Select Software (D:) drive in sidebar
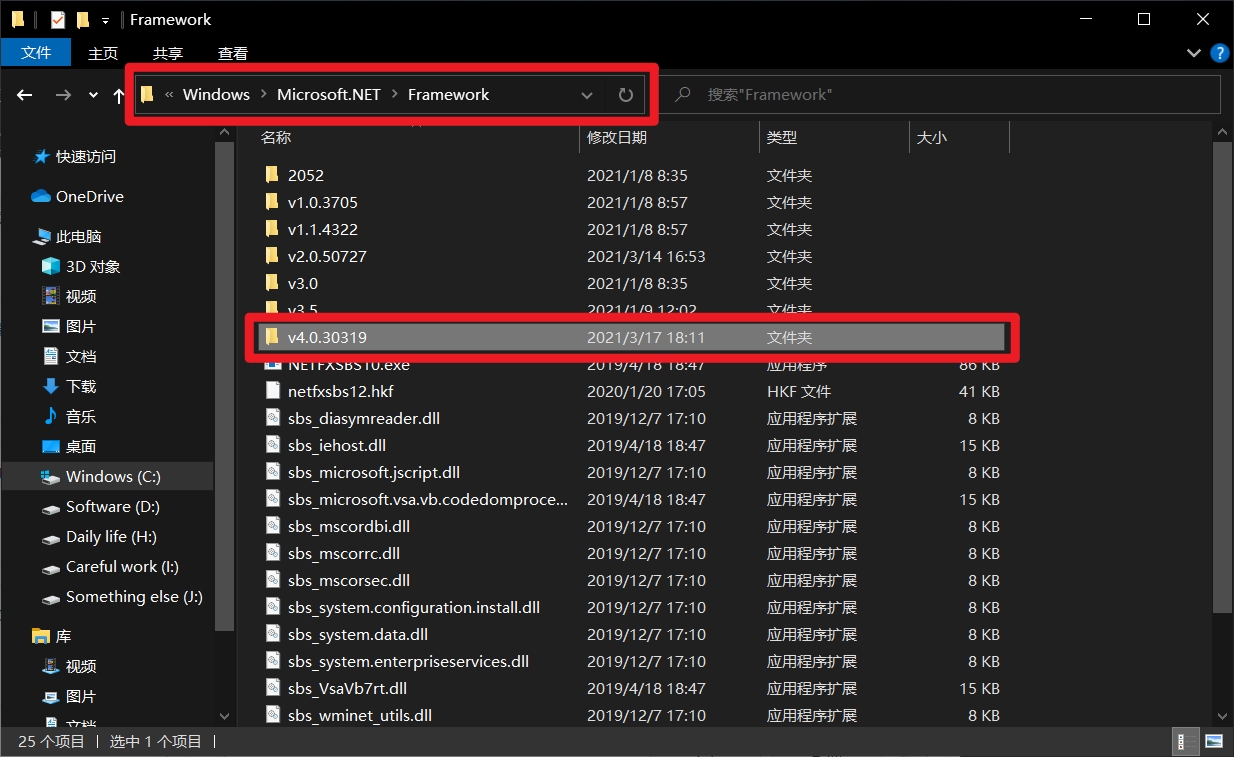Screen dimensions: 1234x757 tap(113, 507)
